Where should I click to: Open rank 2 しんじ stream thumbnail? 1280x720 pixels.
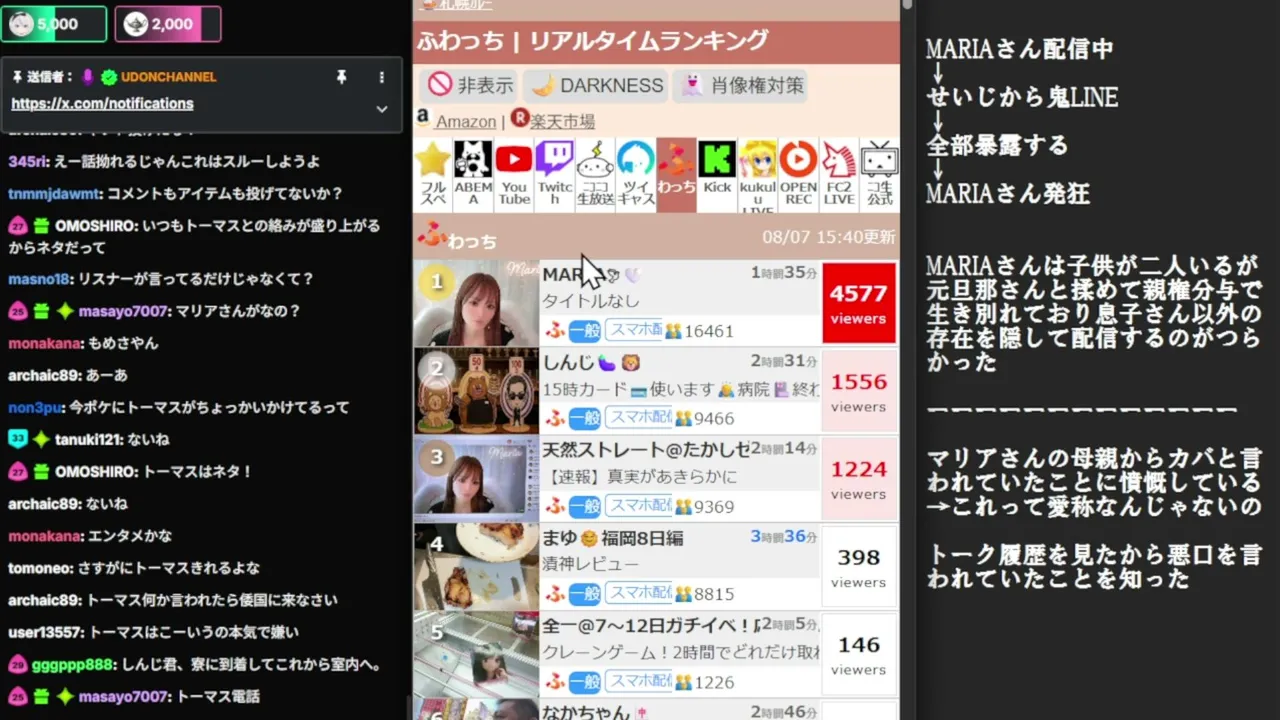477,391
